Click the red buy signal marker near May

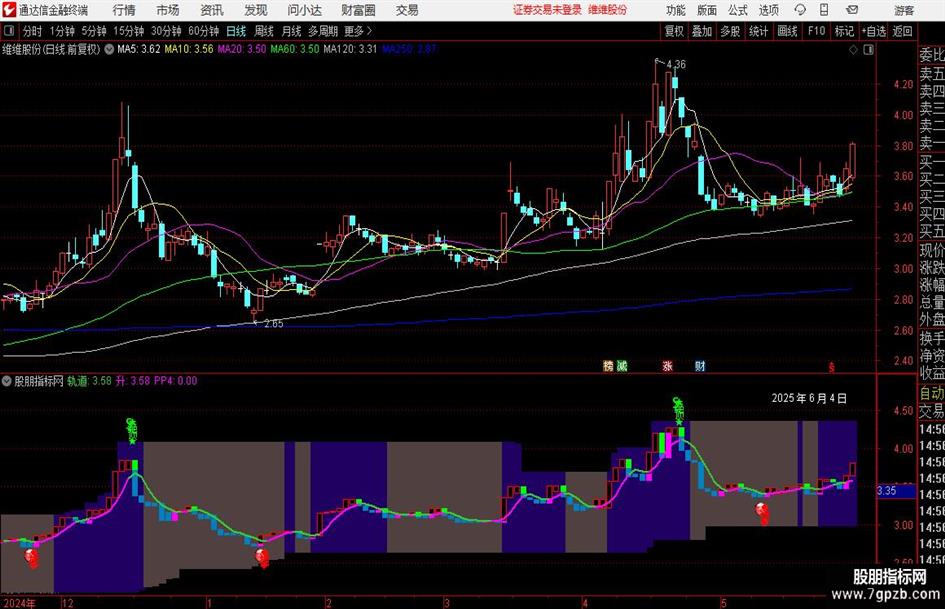762,513
